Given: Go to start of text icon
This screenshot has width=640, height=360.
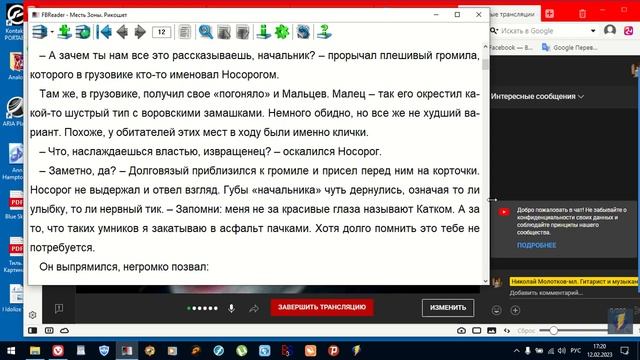Looking at the screenshot, I should point(104,32).
